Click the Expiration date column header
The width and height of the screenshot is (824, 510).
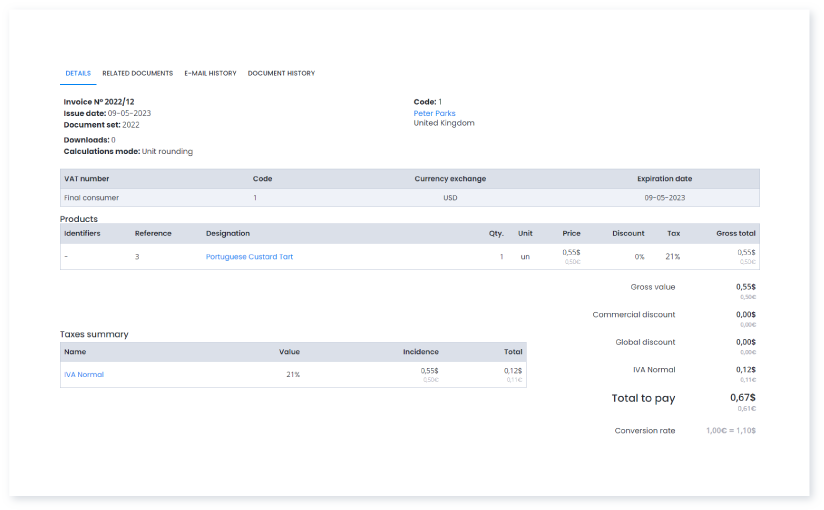(664, 179)
